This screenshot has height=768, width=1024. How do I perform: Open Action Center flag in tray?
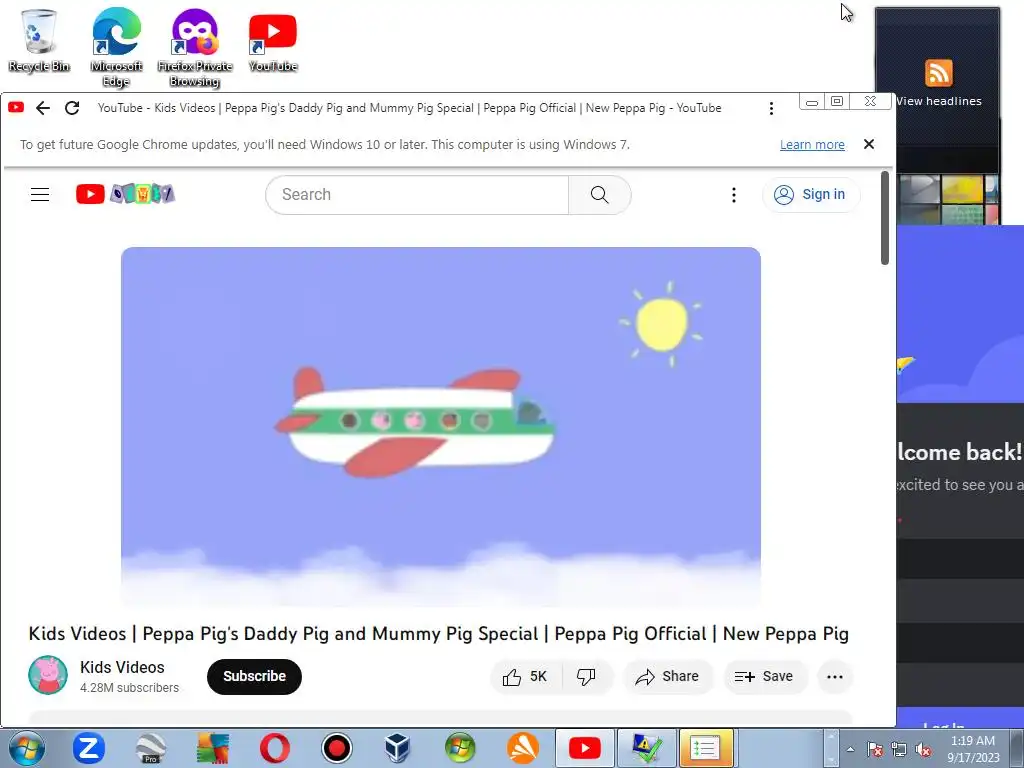pyautogui.click(x=874, y=749)
